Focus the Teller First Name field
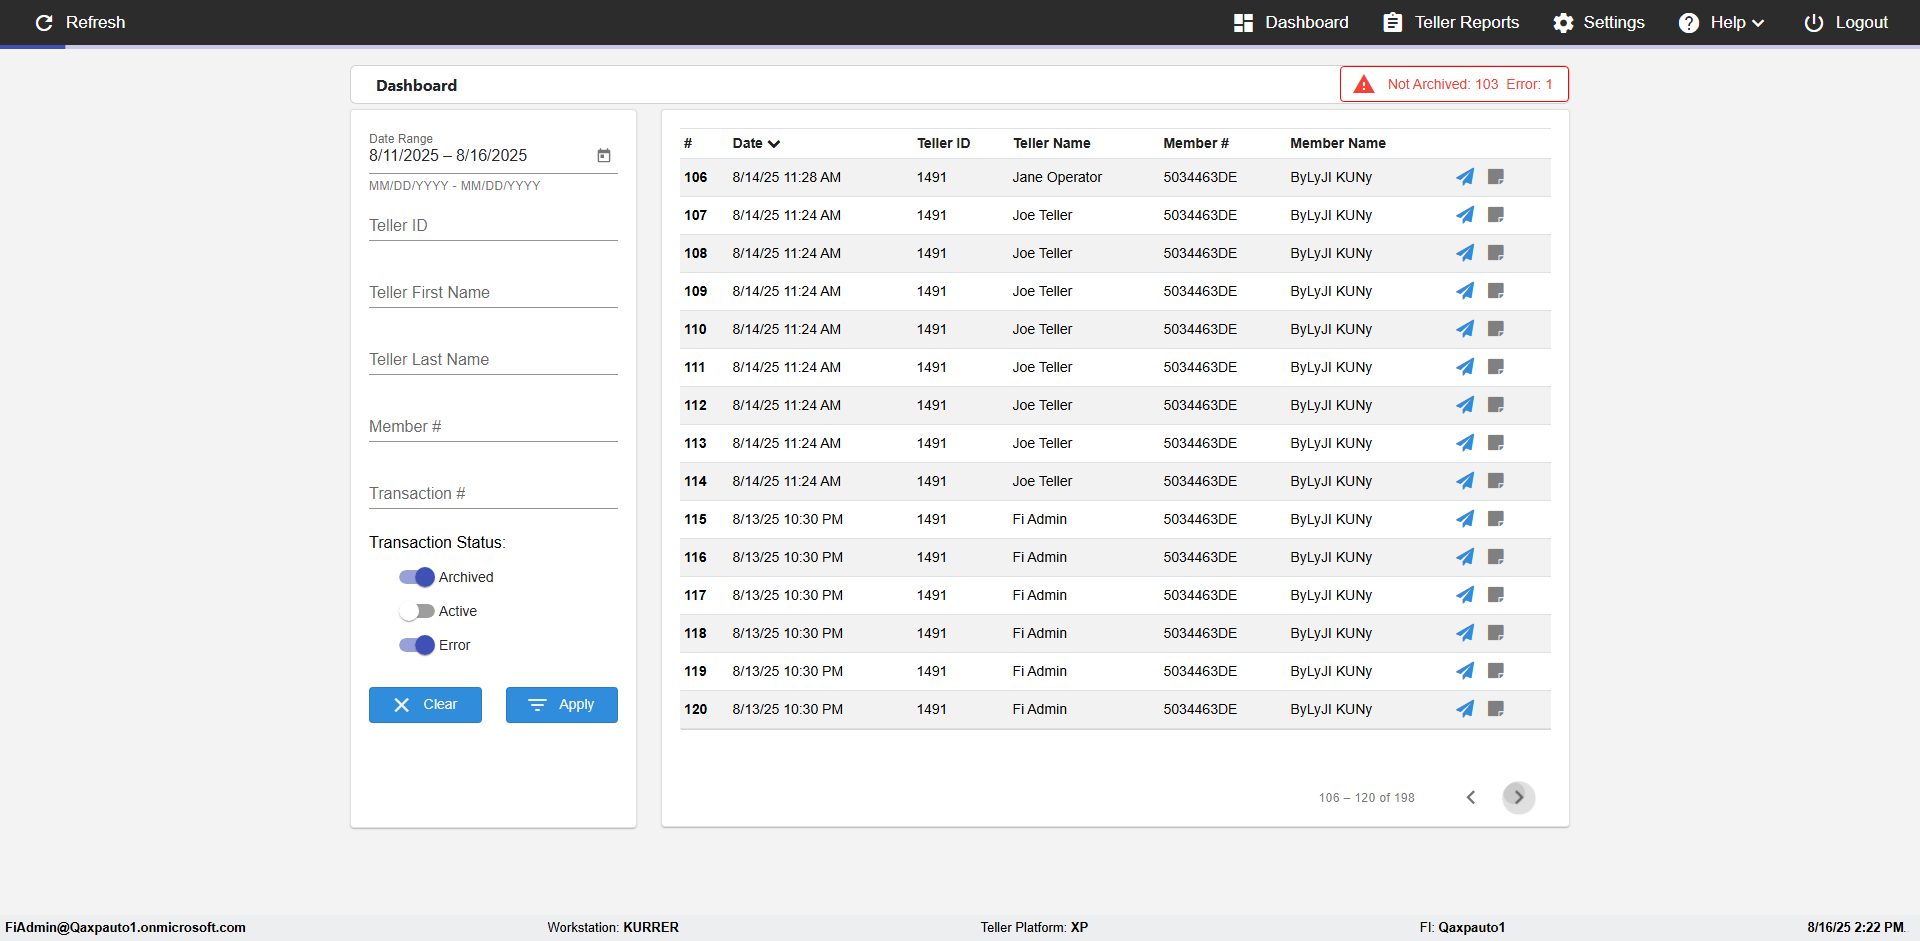Image resolution: width=1920 pixels, height=941 pixels. tap(493, 293)
